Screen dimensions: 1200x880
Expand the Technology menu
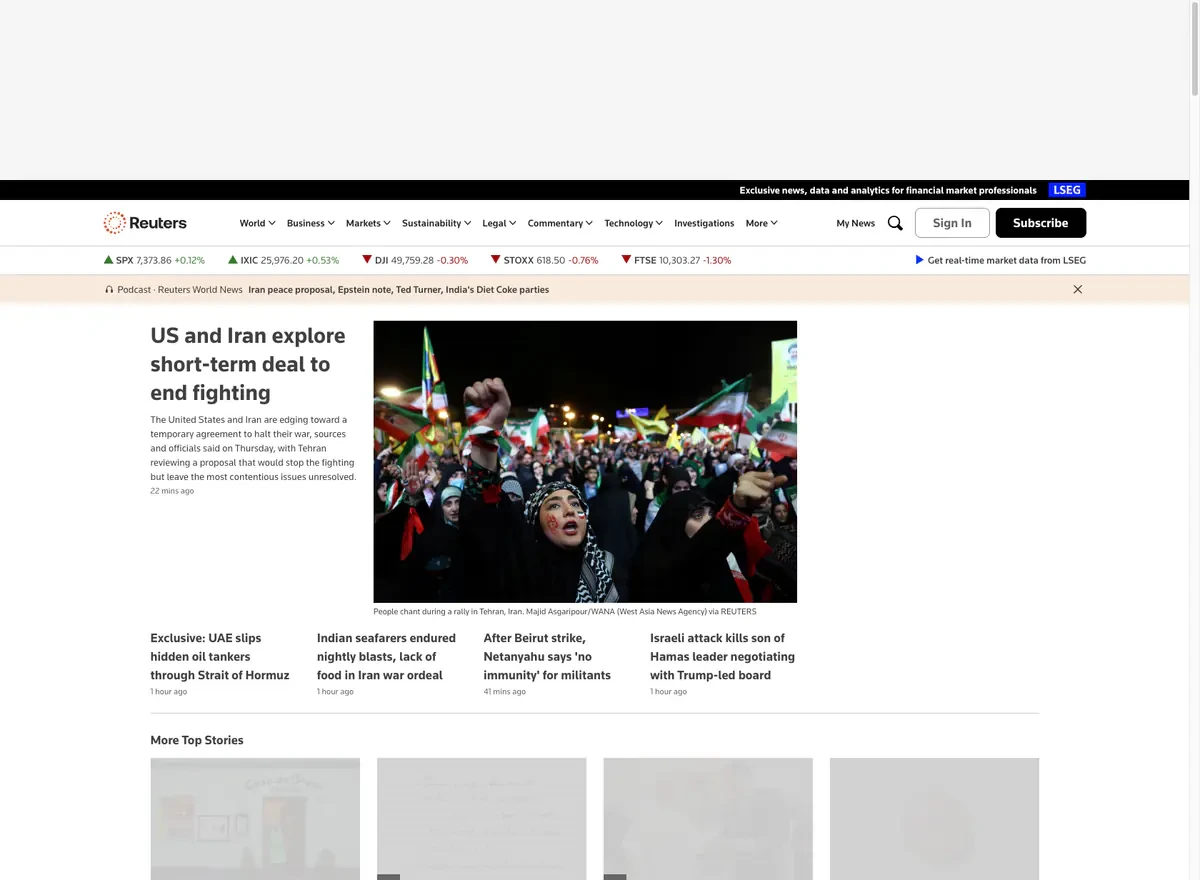[x=634, y=223]
